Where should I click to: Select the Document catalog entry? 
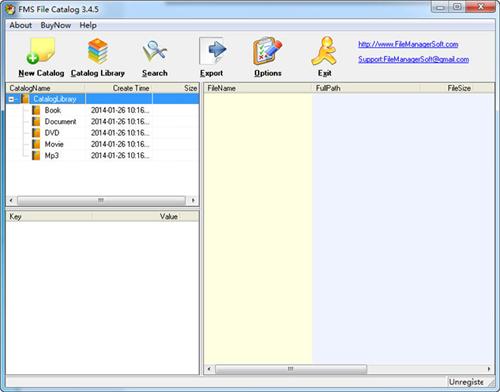tap(60, 122)
